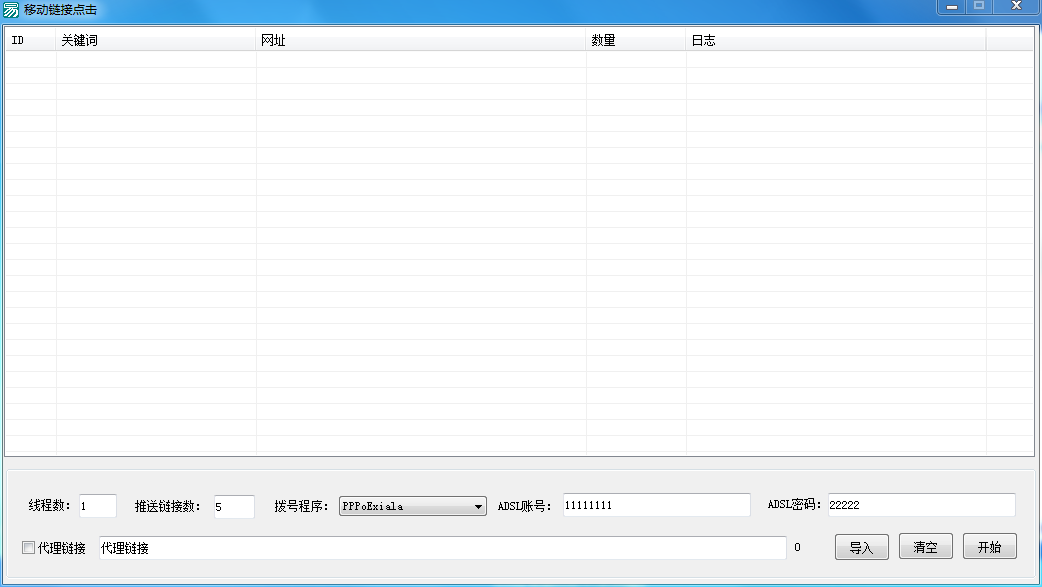Focus the 代理链接 address text box
This screenshot has height=587, width=1042.
(x=441, y=548)
